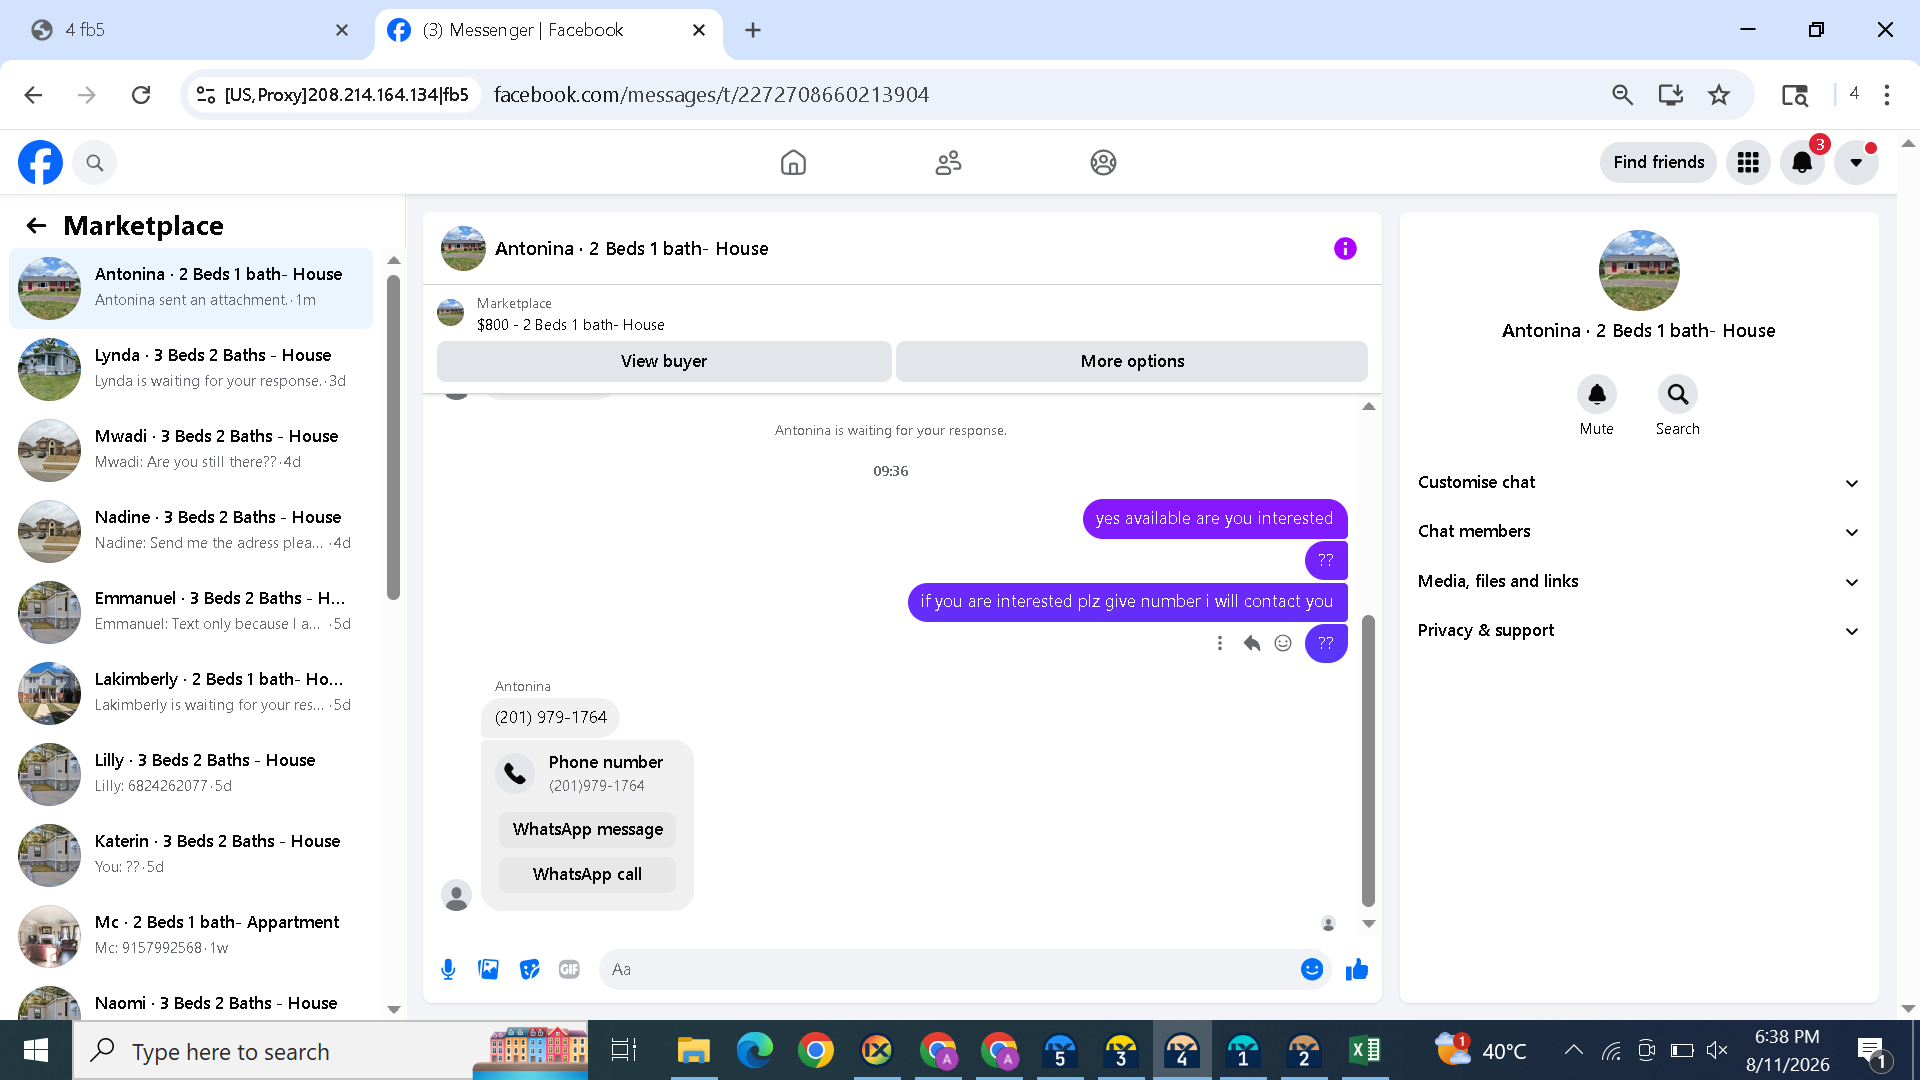Image resolution: width=1920 pixels, height=1080 pixels.
Task: Click the chat message scrollbar thumb
Action: 1368,760
